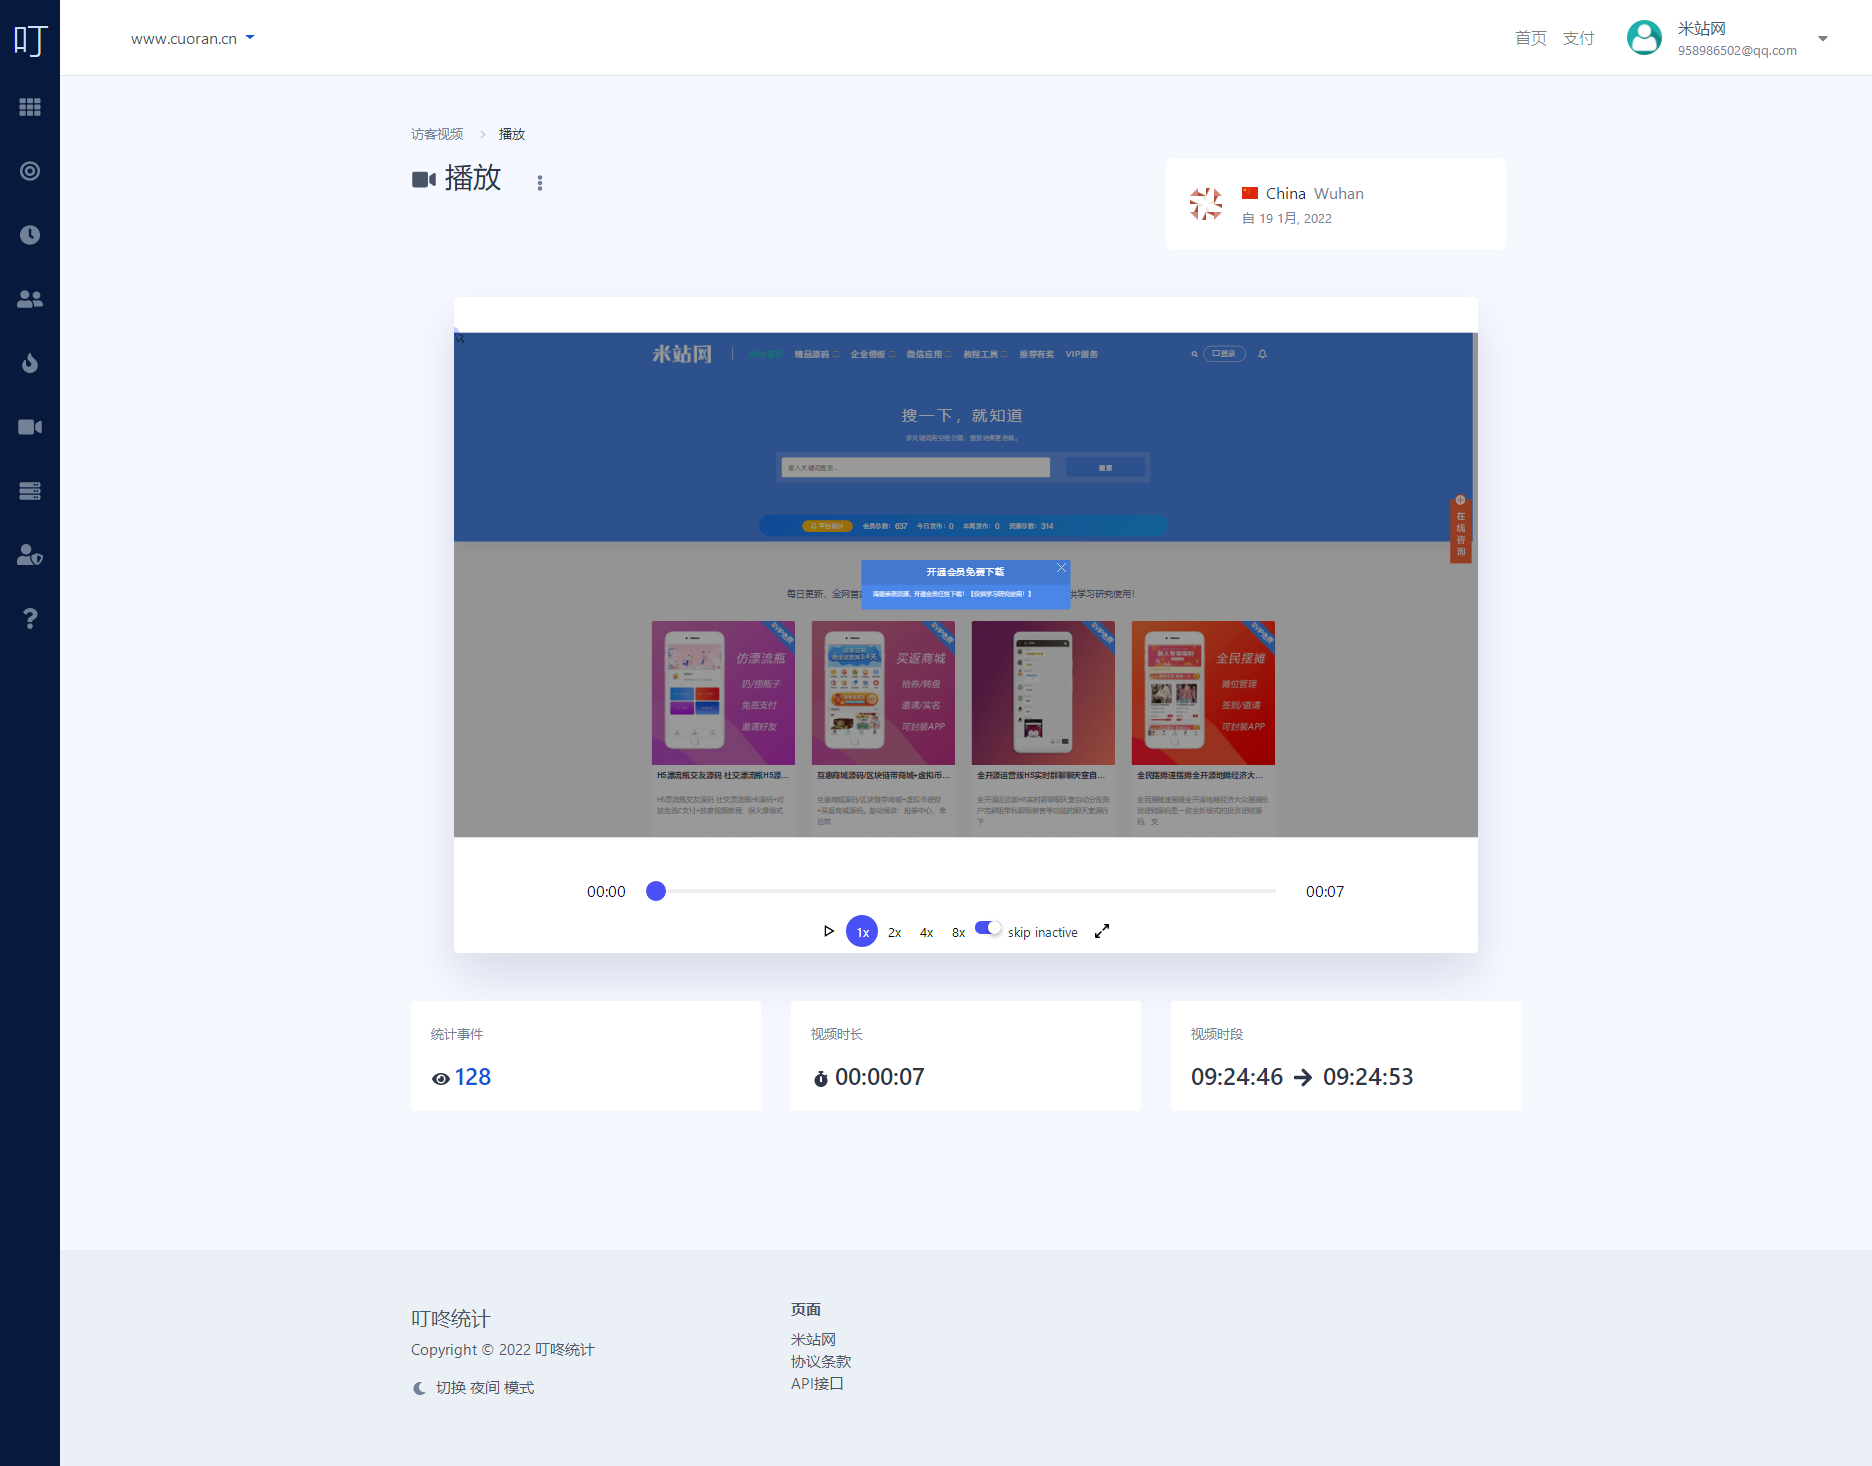The width and height of the screenshot is (1872, 1466).
Task: Click the help question mark icon
Action: 30,619
